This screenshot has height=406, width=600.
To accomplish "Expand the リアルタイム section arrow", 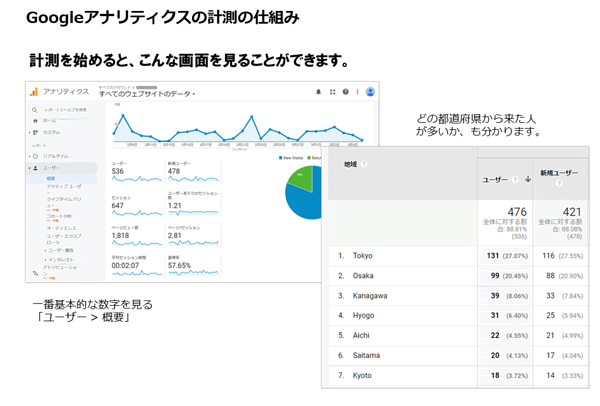I will [x=29, y=156].
